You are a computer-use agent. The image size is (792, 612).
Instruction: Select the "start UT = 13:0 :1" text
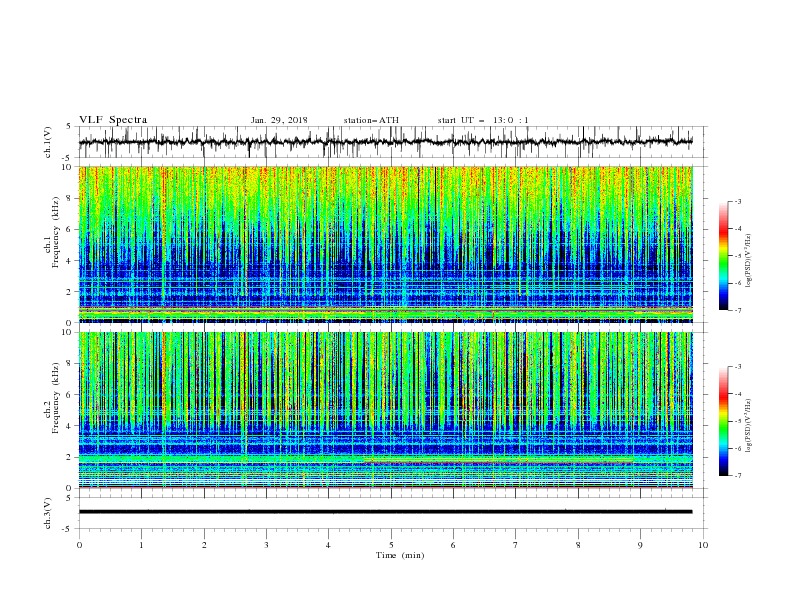coord(483,120)
